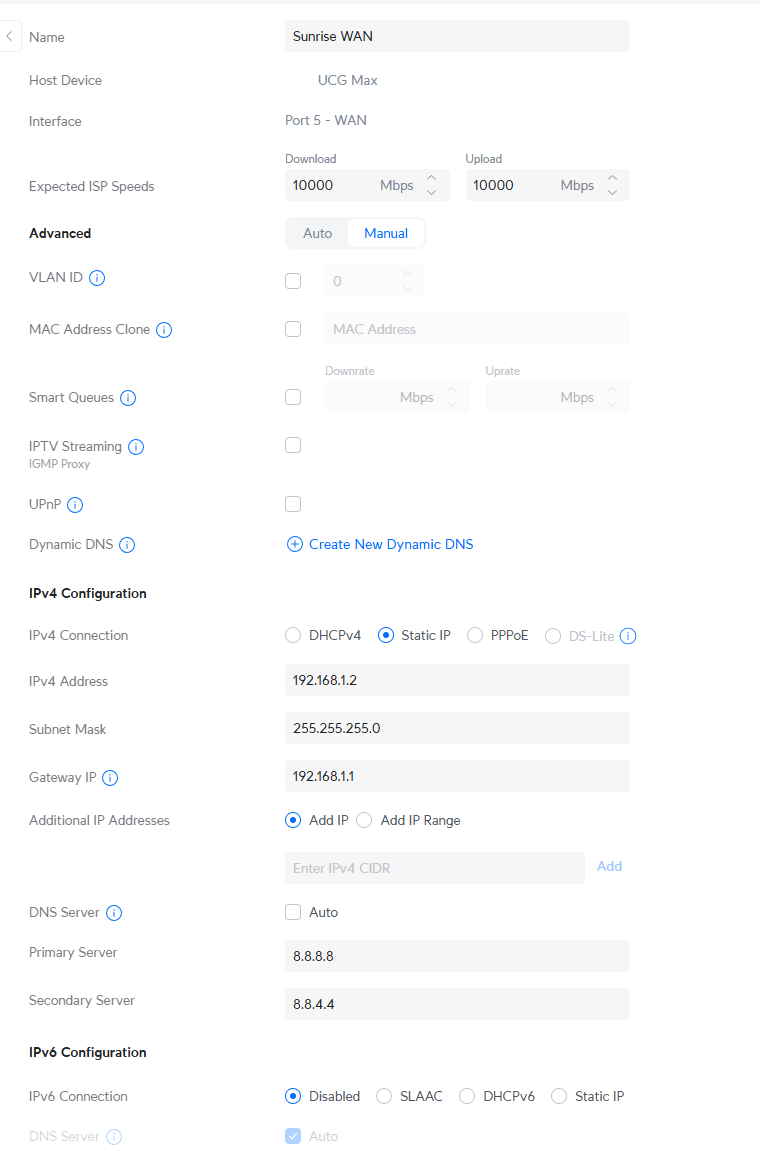Increase the Download speed with the up arrow

pyautogui.click(x=432, y=178)
